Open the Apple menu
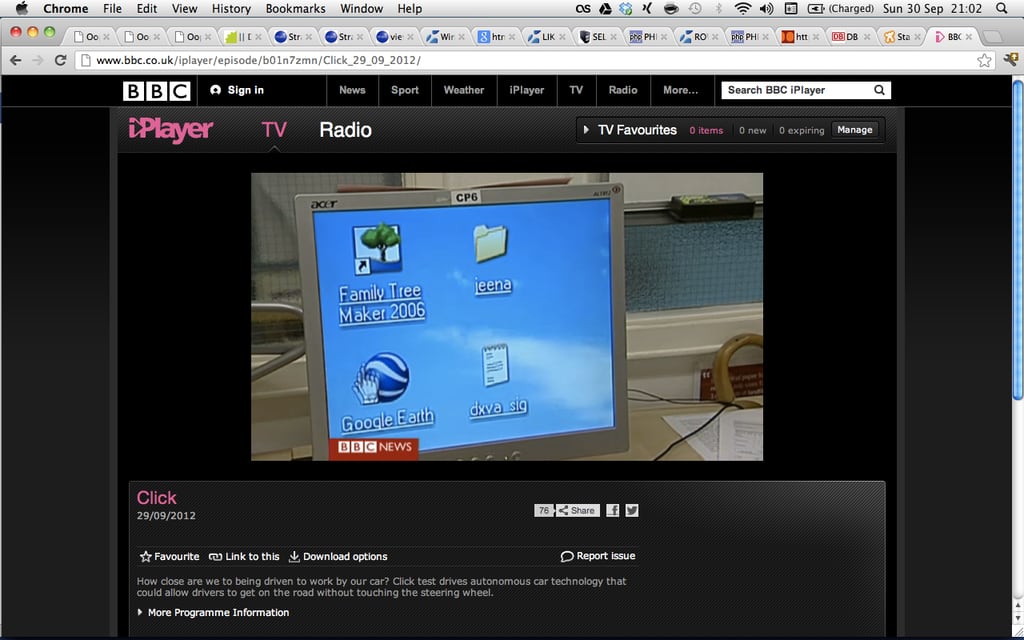This screenshot has height=640, width=1024. pyautogui.click(x=22, y=8)
